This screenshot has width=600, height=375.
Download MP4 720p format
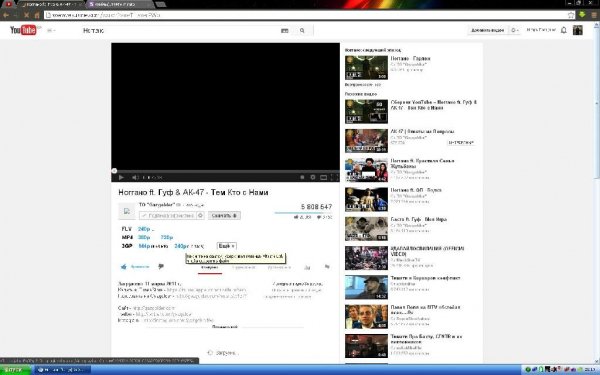pos(167,237)
